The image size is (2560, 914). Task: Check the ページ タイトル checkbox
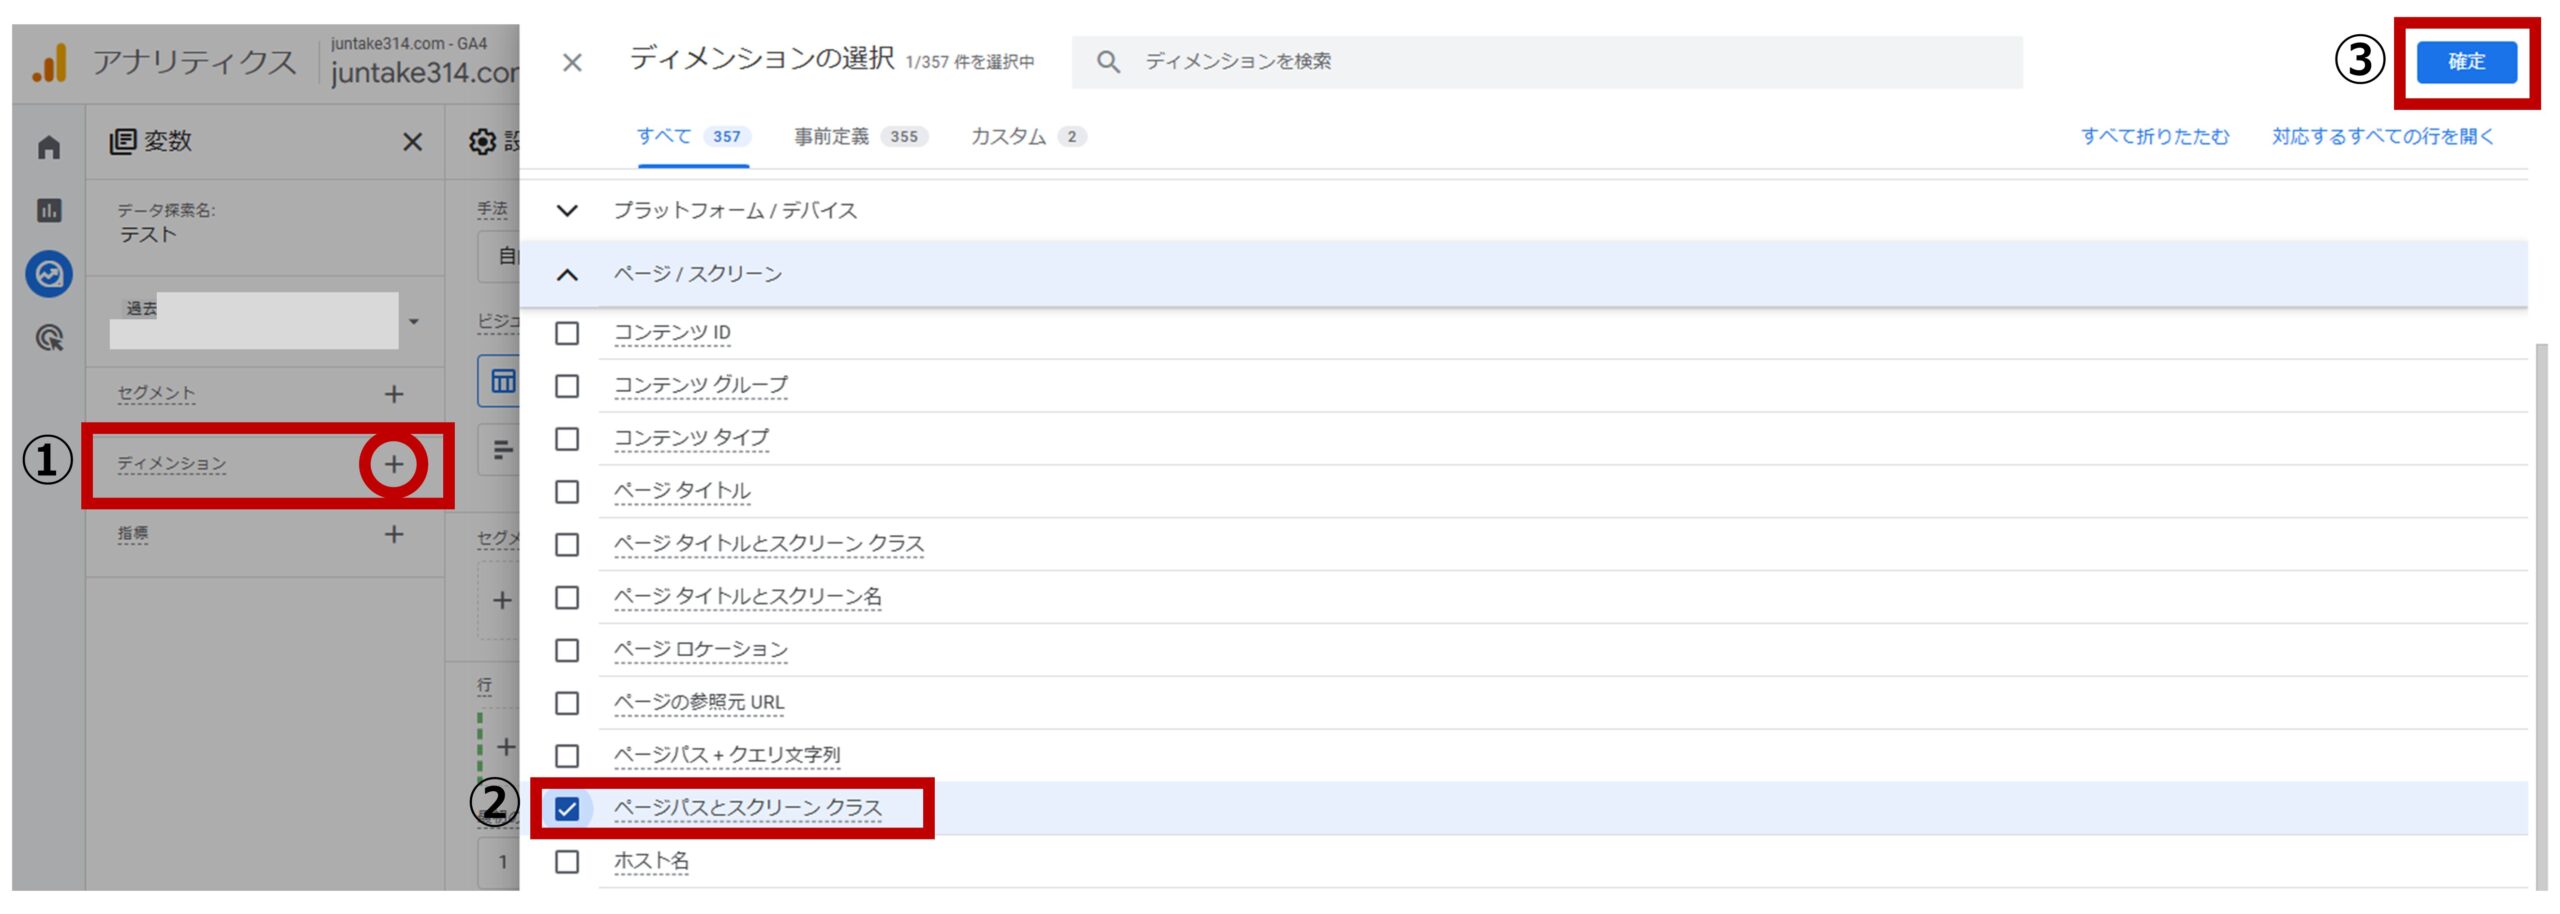pos(567,492)
